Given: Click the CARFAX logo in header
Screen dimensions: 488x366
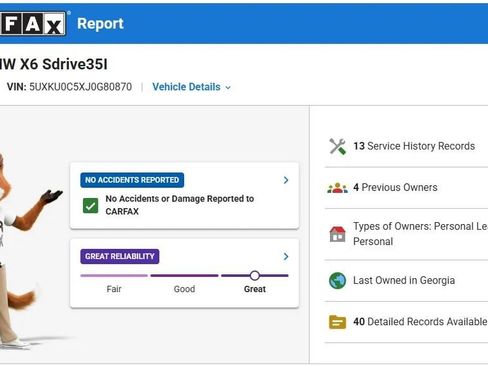Looking at the screenshot, I should point(33,24).
